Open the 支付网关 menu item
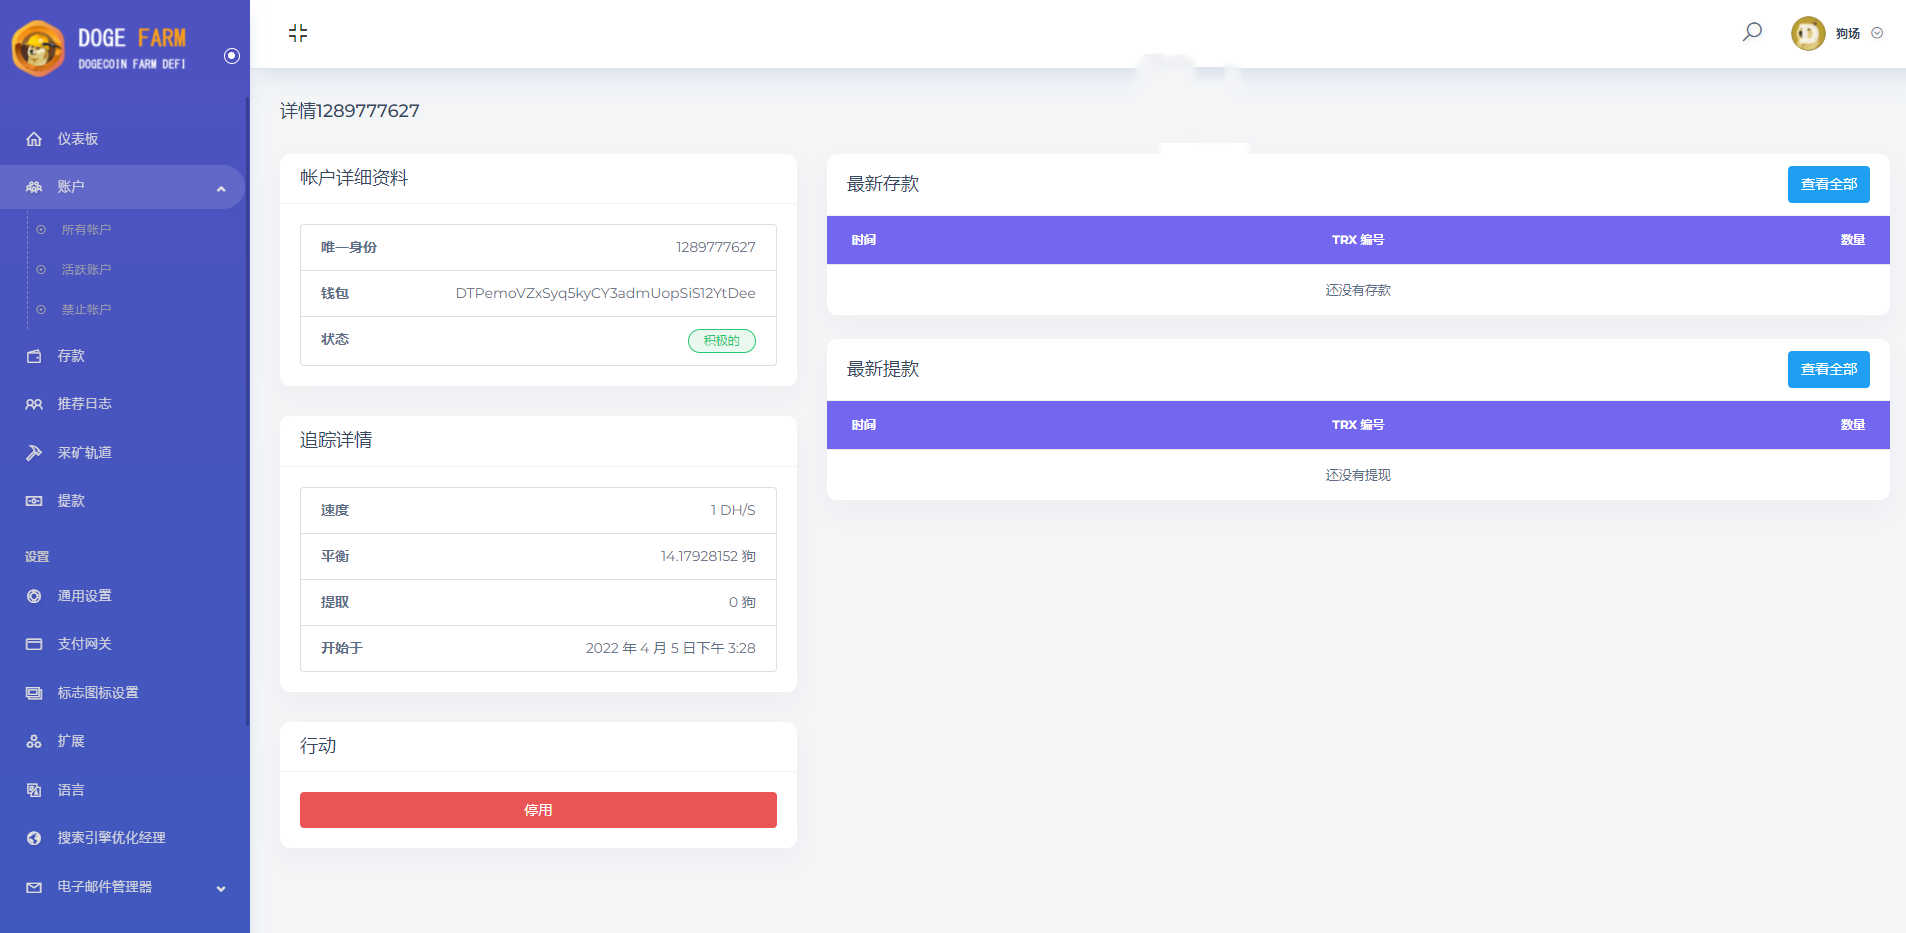 coord(84,644)
